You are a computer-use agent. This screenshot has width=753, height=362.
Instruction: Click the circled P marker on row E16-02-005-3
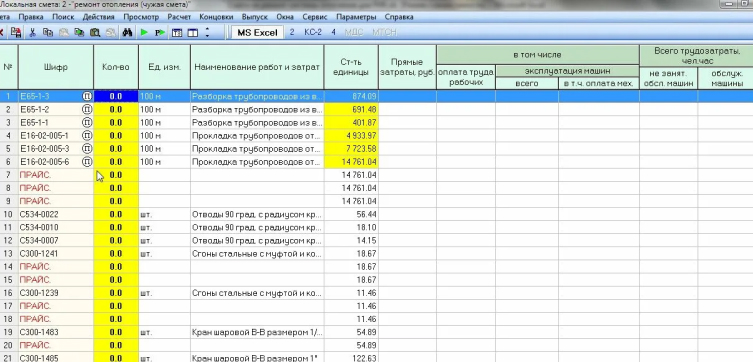87,149
